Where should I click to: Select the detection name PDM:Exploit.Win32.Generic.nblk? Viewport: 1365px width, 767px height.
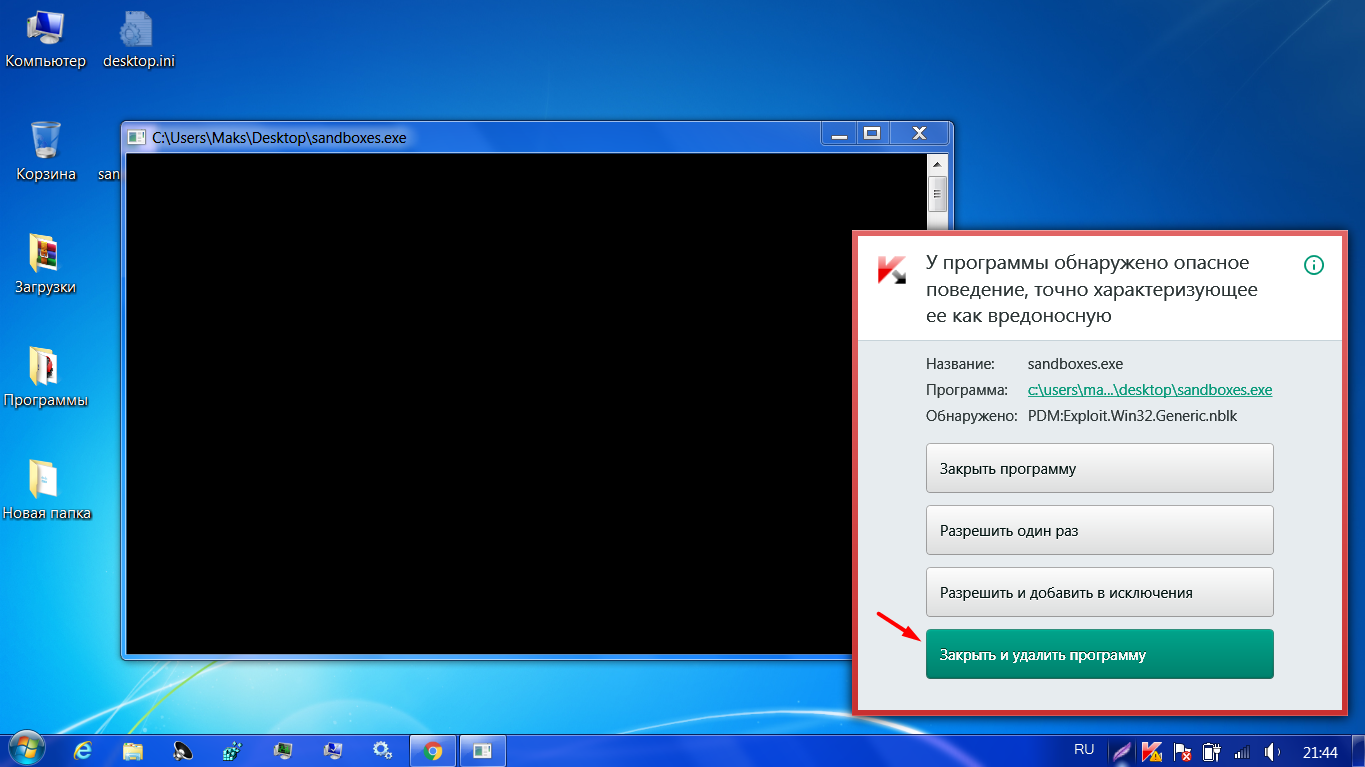(1133, 415)
